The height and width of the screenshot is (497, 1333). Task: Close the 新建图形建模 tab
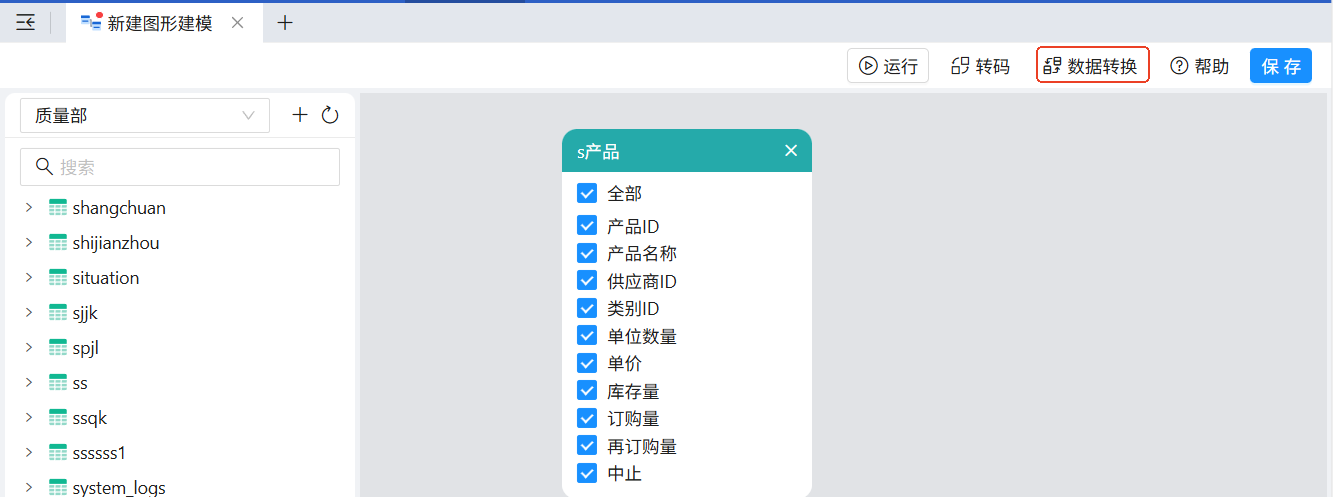tap(237, 22)
